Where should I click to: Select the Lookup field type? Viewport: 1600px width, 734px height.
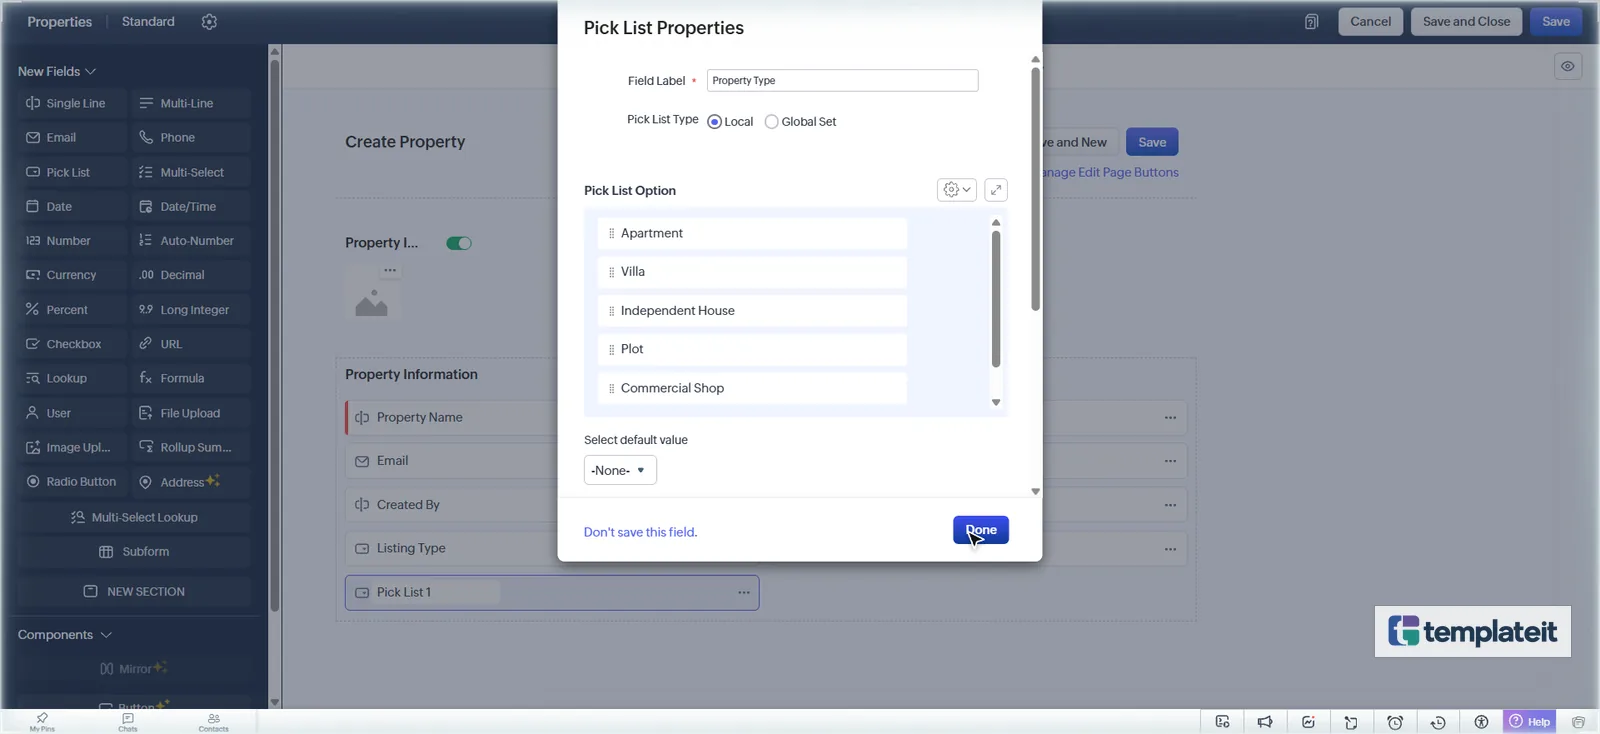point(72,378)
